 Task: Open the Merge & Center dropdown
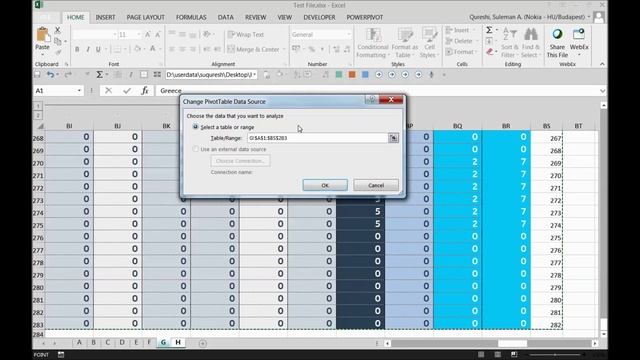tap(284, 49)
